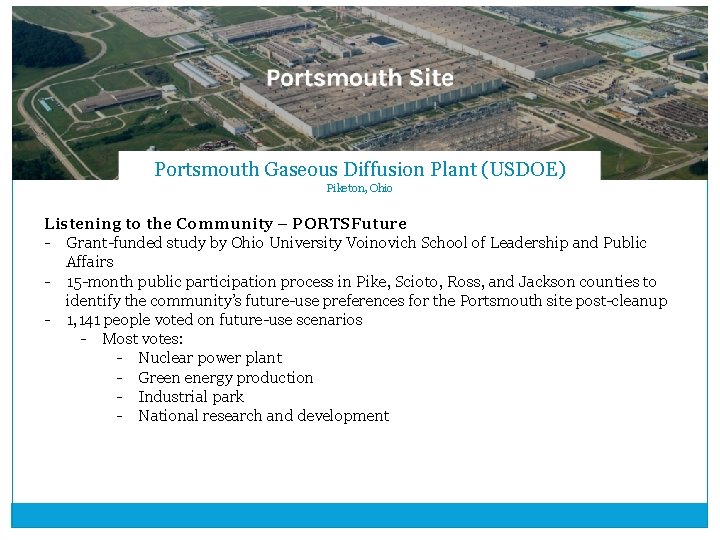Select the 'Industrial park' item
Image resolution: width=720 pixels, height=540 pixels.
191,397
